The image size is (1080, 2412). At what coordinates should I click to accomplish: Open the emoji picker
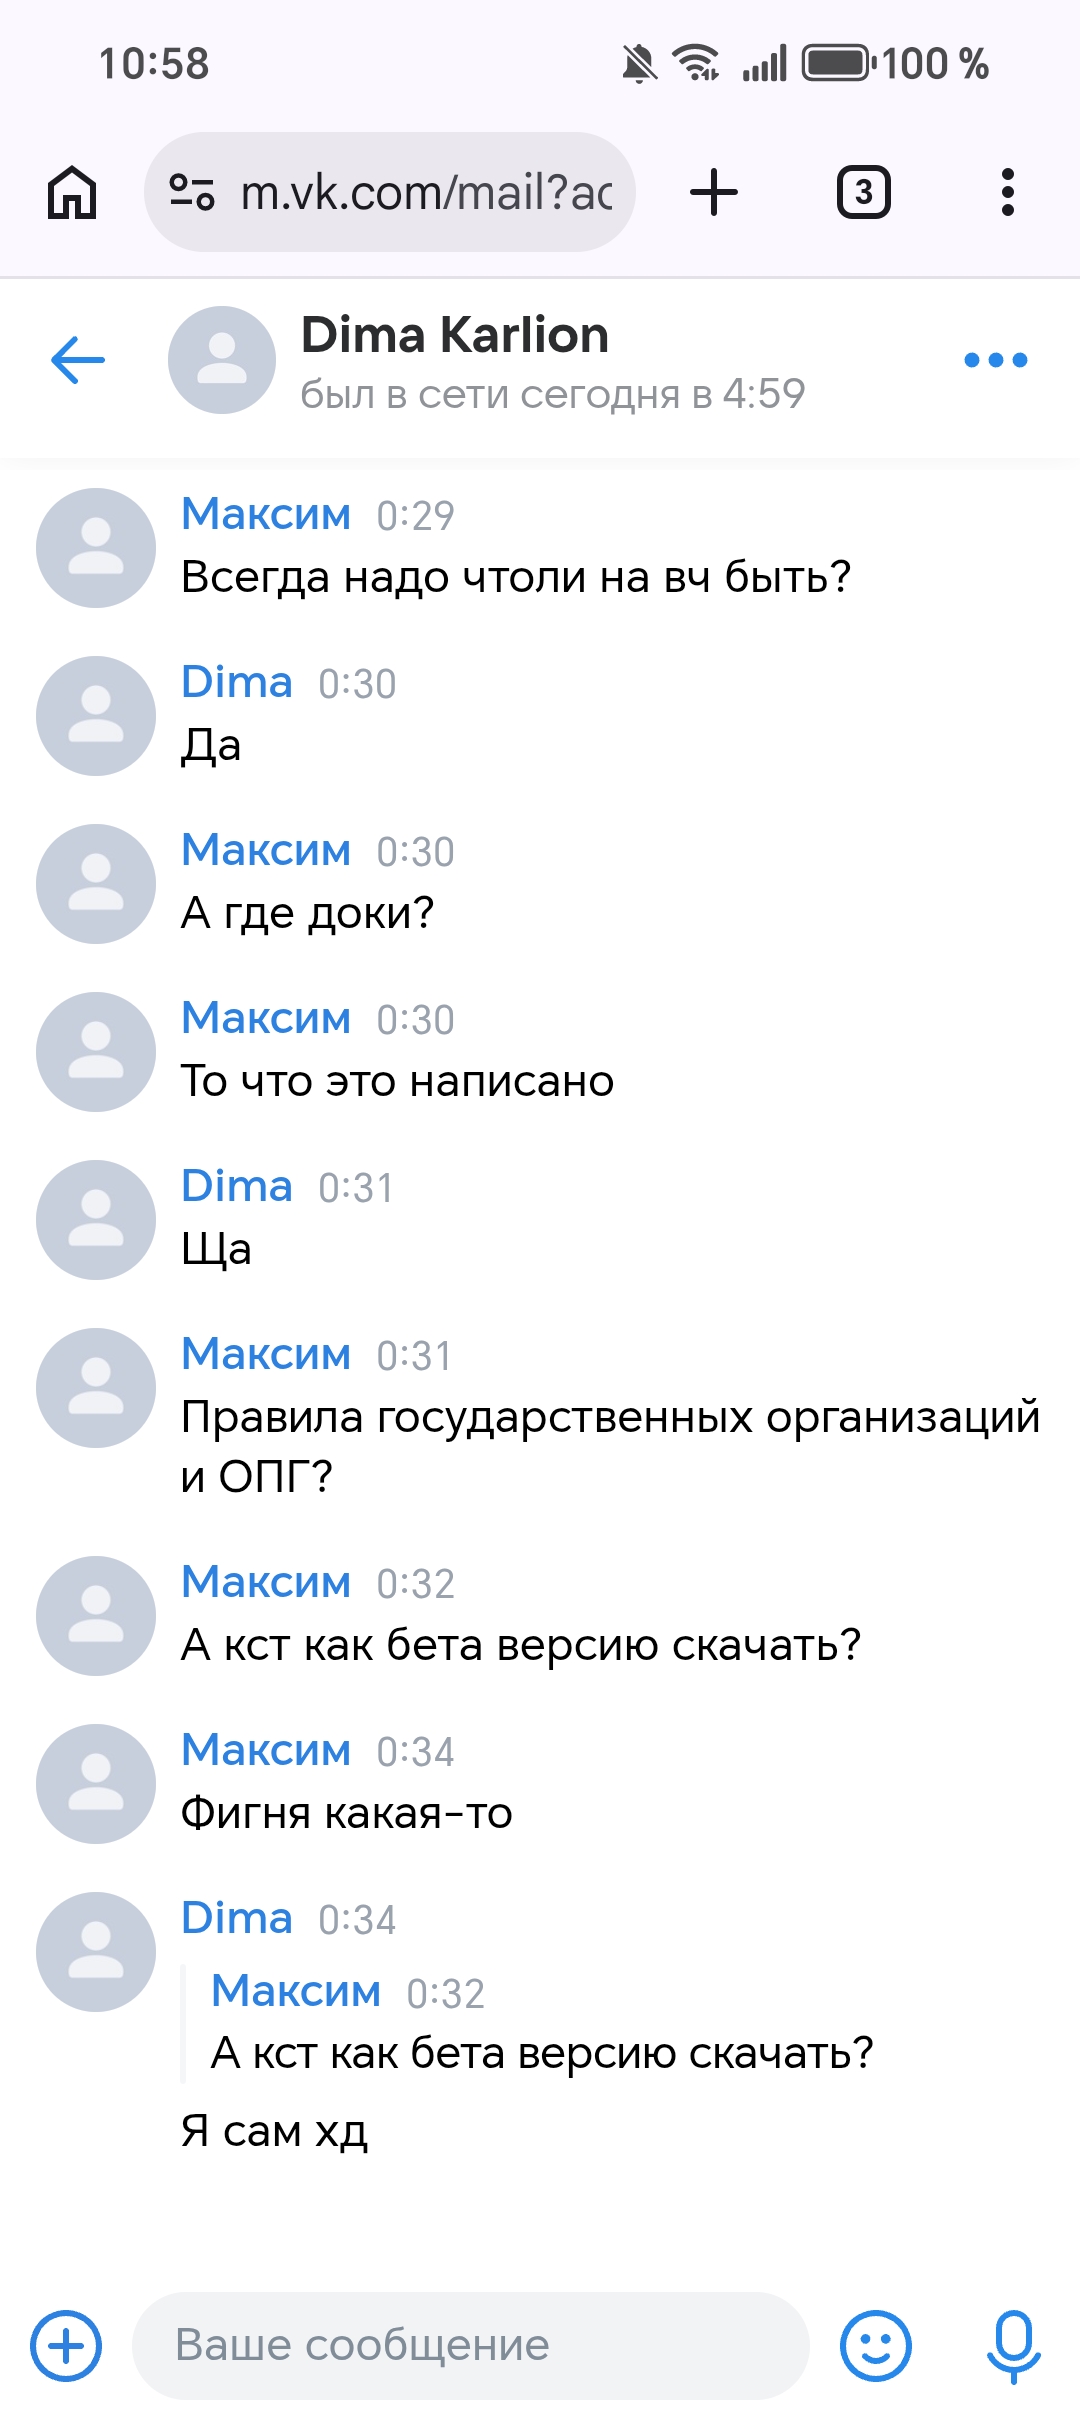[875, 2345]
